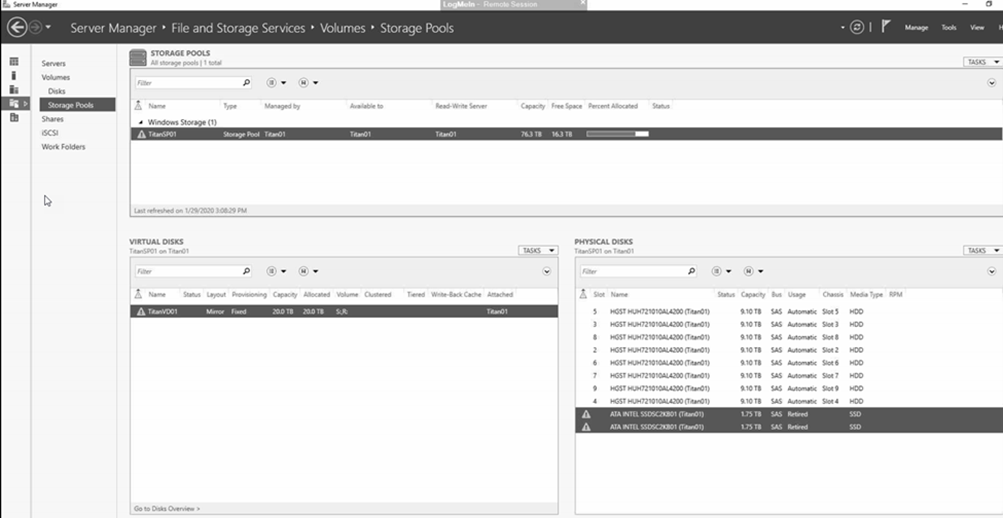This screenshot has width=1003, height=518.
Task: Click the Storage Pools tile icon
Action: click(138, 58)
